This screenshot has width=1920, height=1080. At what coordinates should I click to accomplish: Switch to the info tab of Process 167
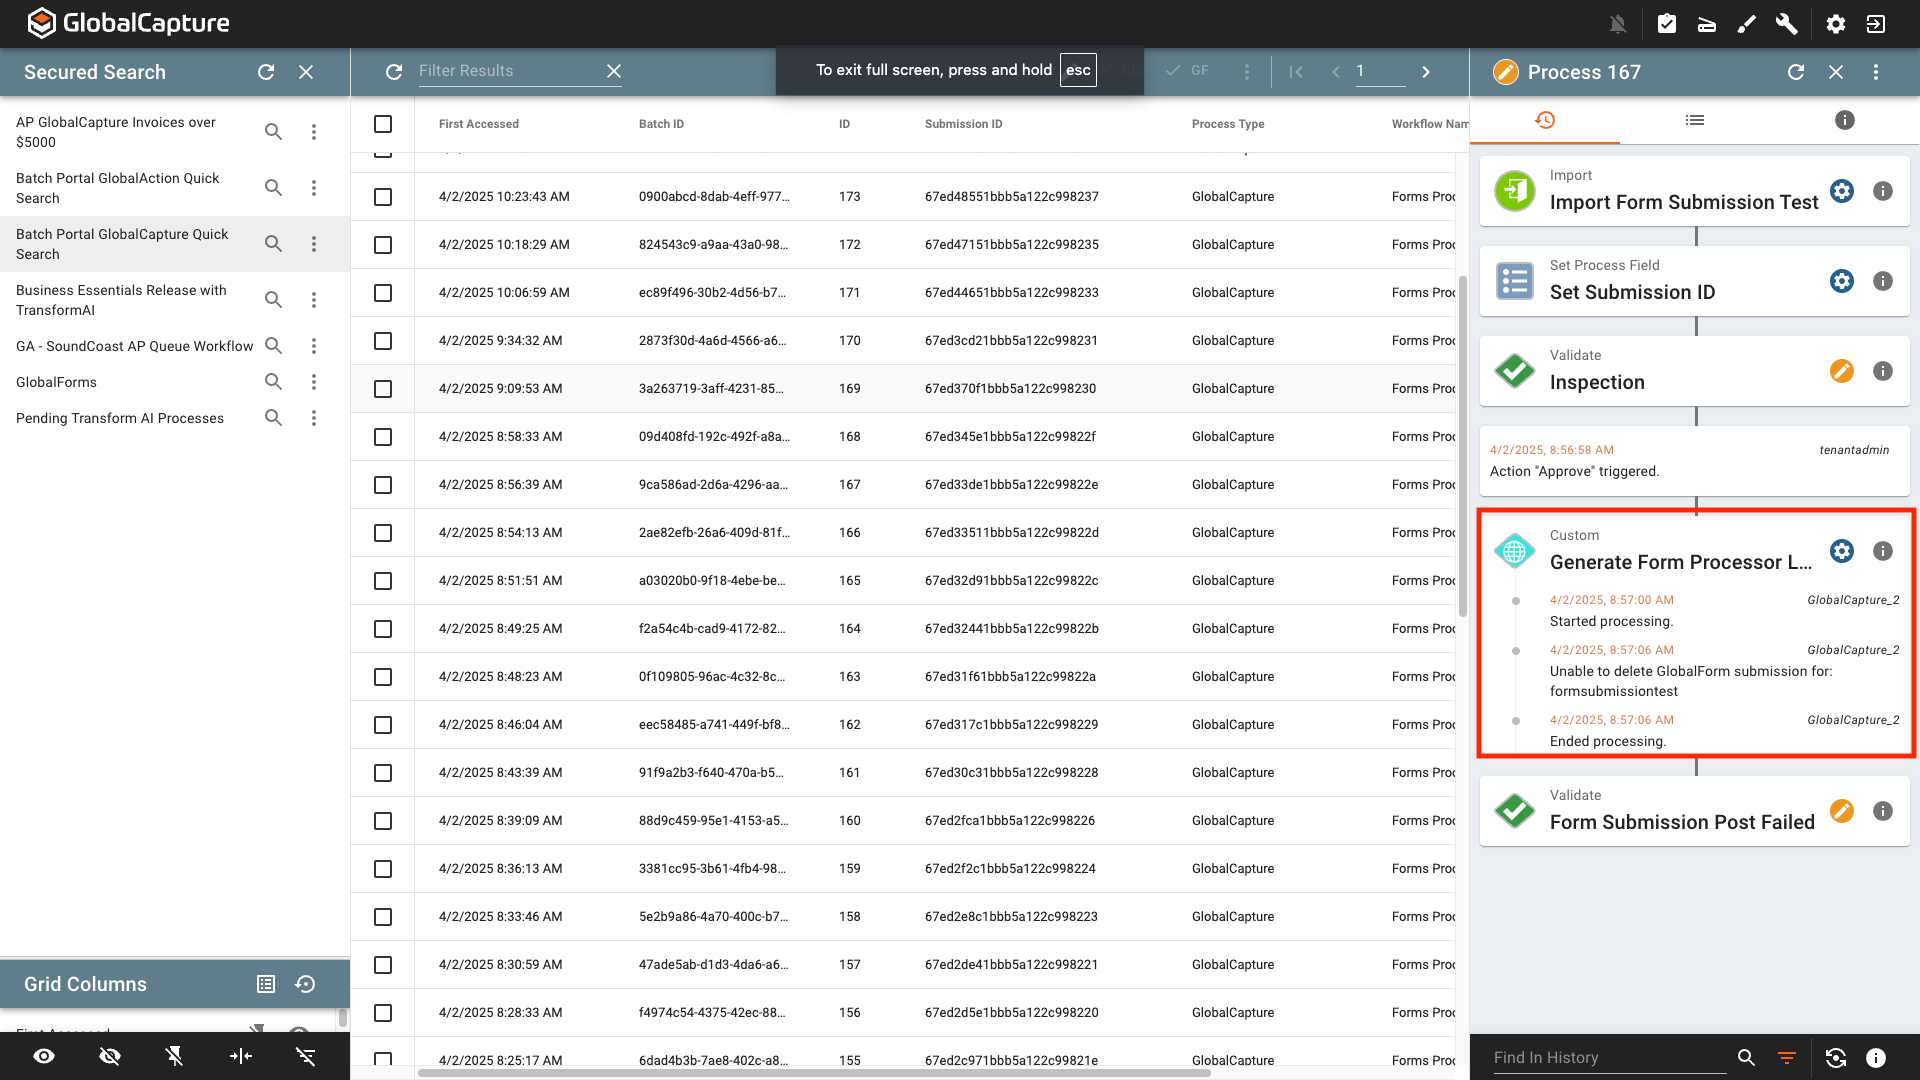pyautogui.click(x=1843, y=120)
